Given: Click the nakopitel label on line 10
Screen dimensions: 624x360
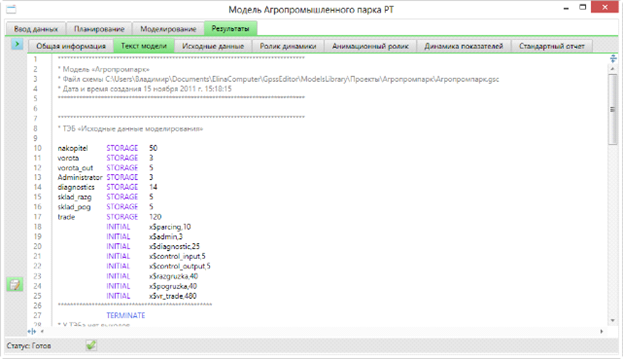Looking at the screenshot, I should pyautogui.click(x=72, y=148).
